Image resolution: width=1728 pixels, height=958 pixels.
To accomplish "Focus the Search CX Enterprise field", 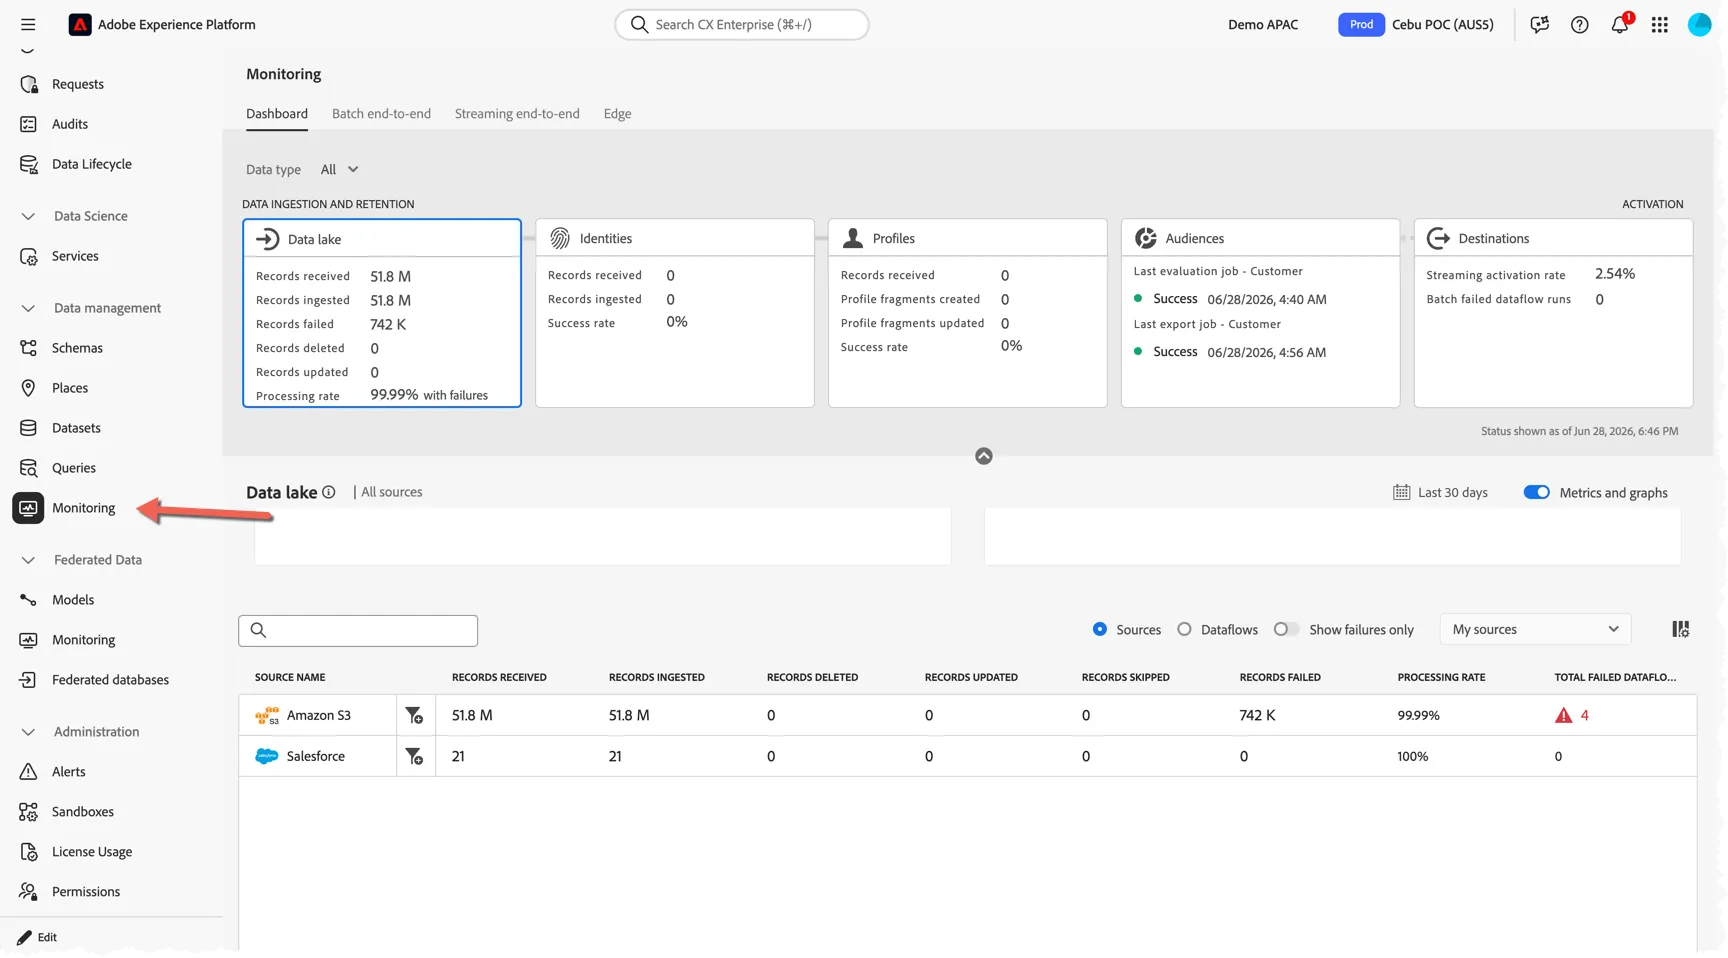I will pos(742,25).
